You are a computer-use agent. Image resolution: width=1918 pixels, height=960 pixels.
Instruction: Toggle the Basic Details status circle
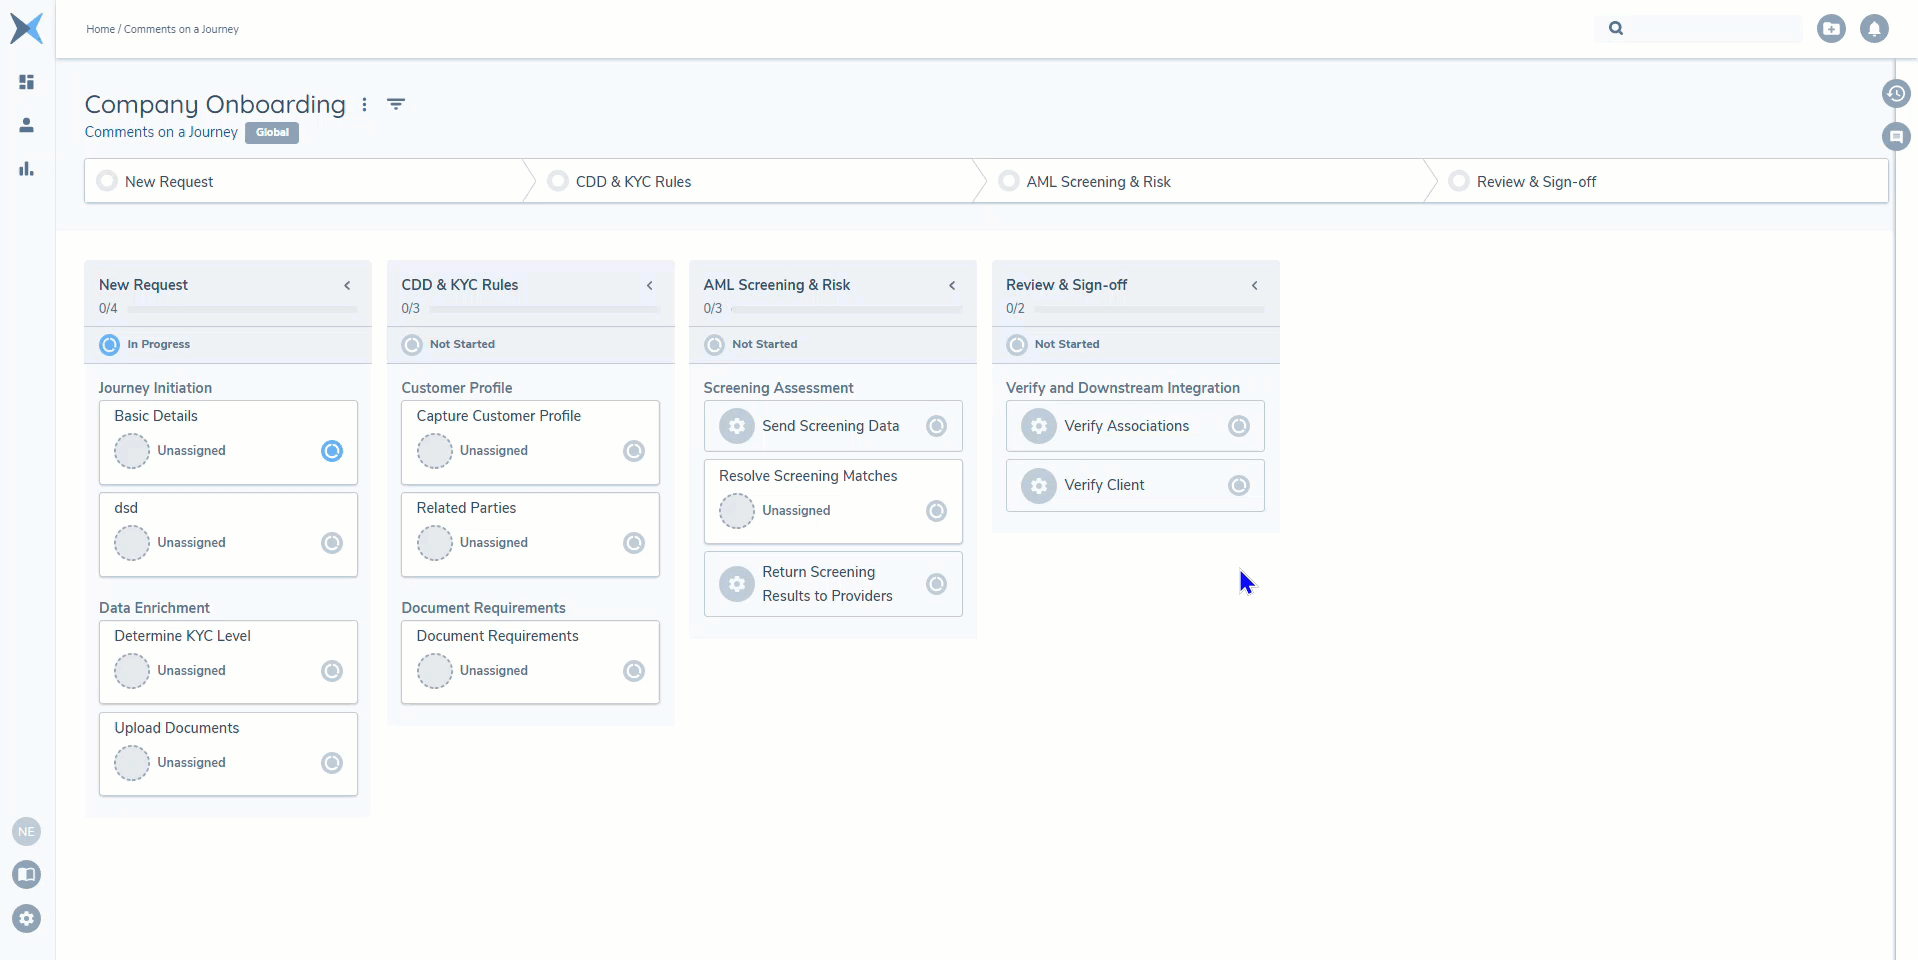pos(332,451)
